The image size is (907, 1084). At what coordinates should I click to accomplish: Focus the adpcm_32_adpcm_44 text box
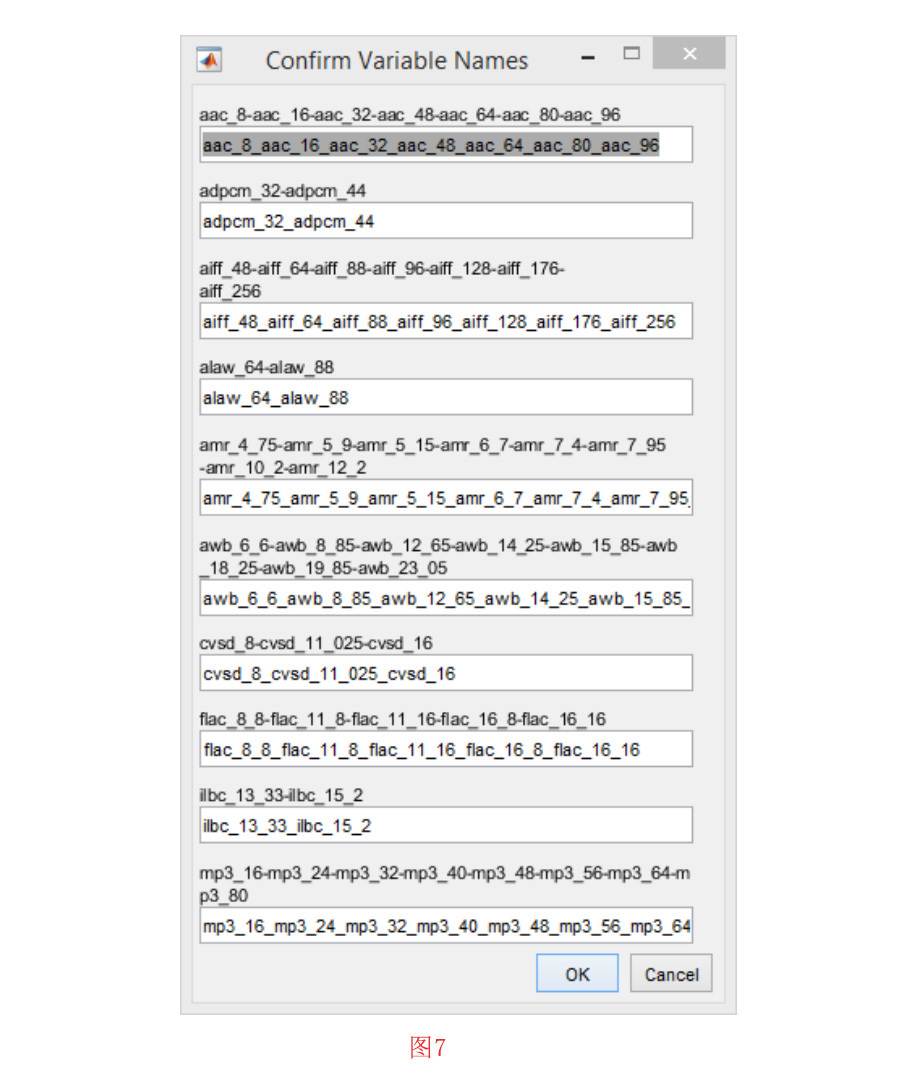tap(445, 221)
